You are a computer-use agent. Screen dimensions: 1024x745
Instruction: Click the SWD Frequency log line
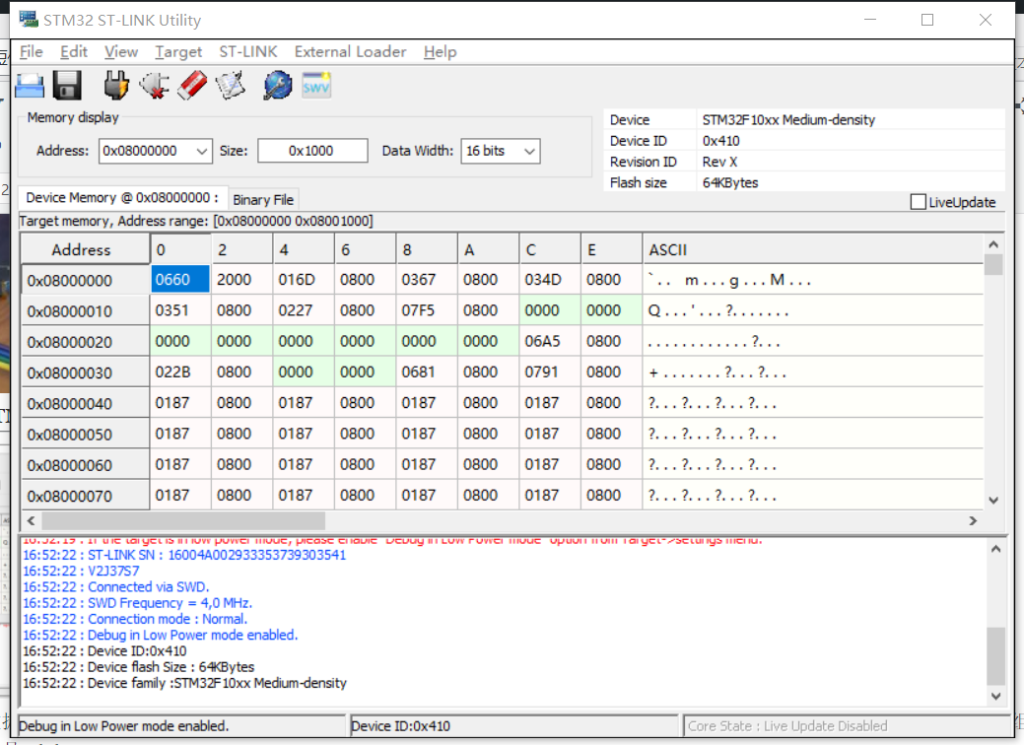coord(138,603)
